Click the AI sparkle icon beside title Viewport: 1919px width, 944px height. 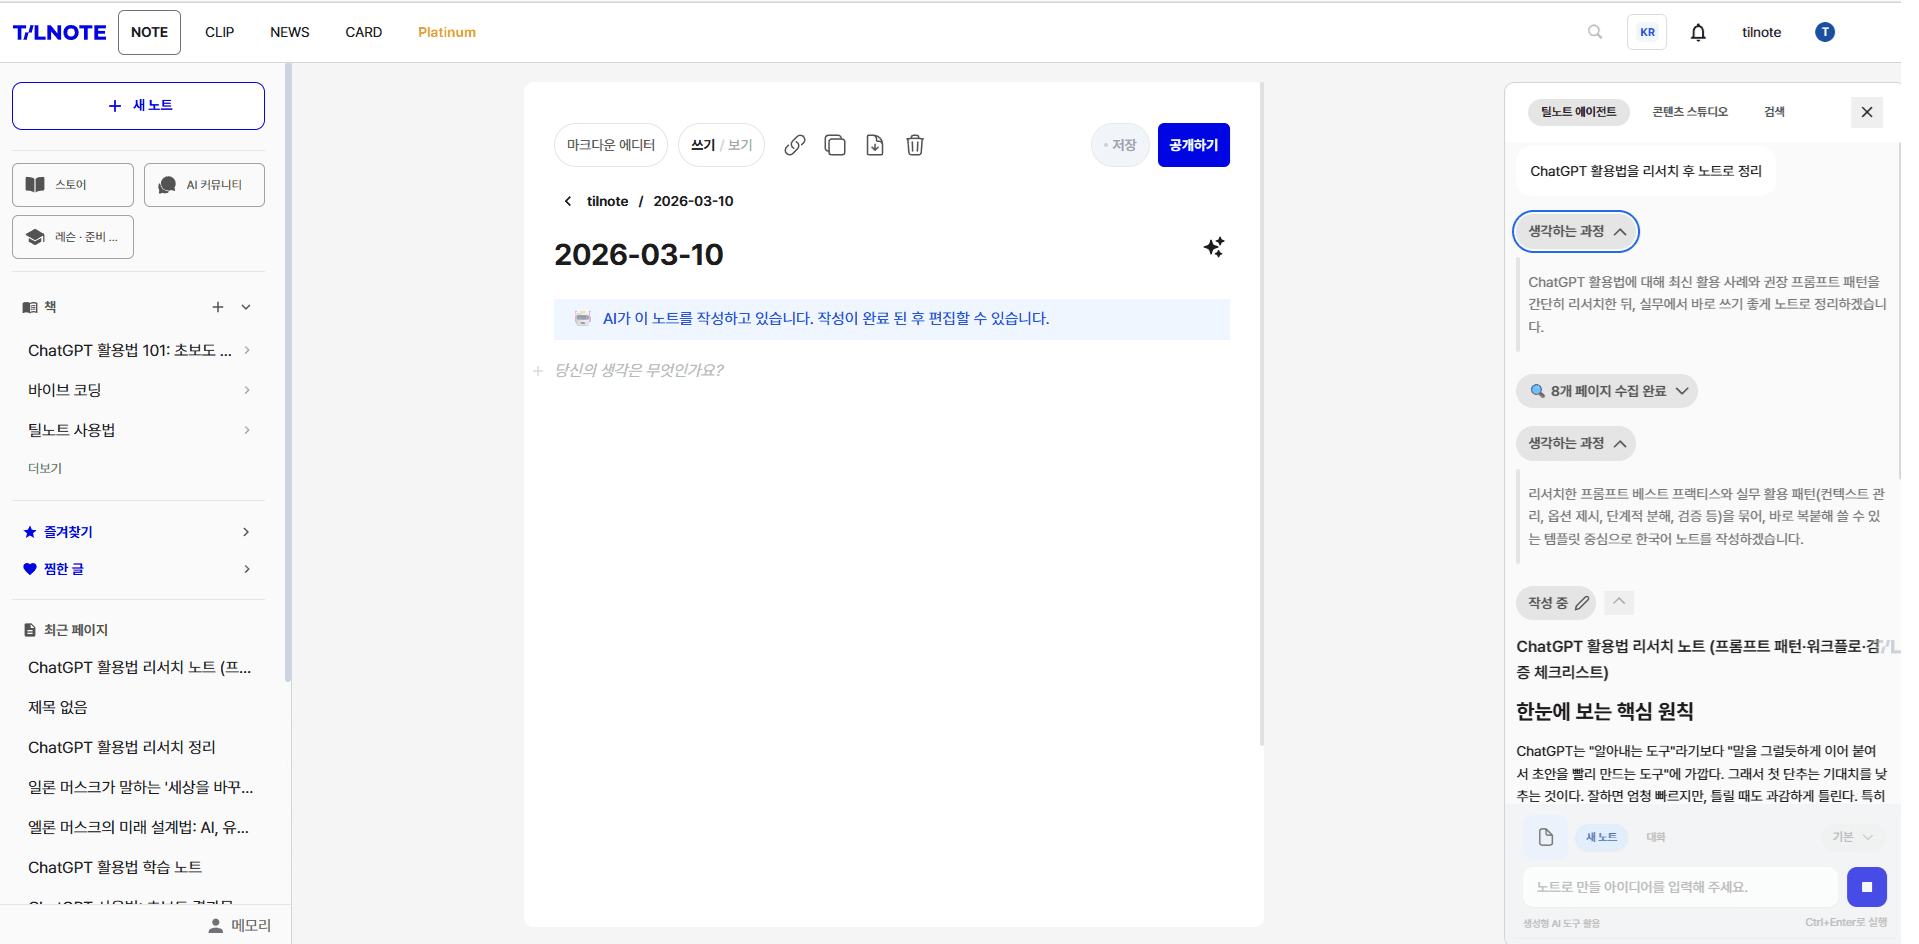[1214, 247]
